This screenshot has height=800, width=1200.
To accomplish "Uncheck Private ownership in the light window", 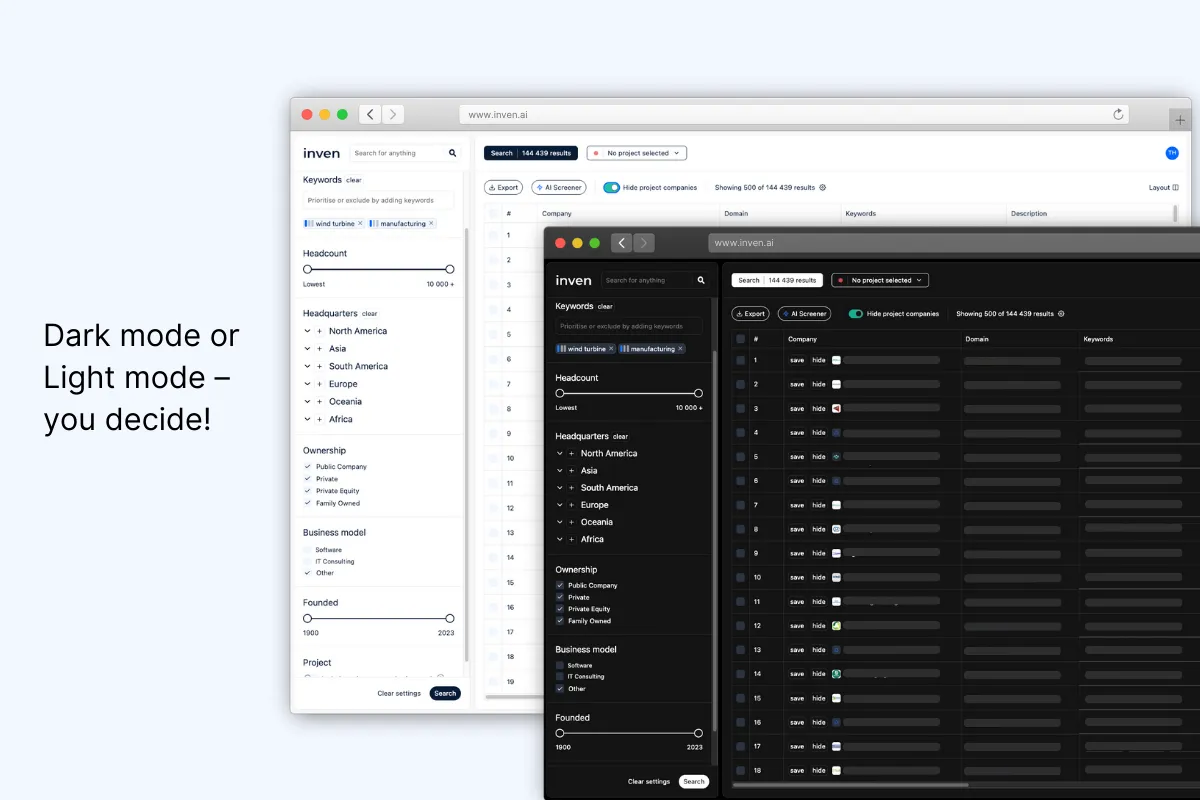I will coord(308,479).
